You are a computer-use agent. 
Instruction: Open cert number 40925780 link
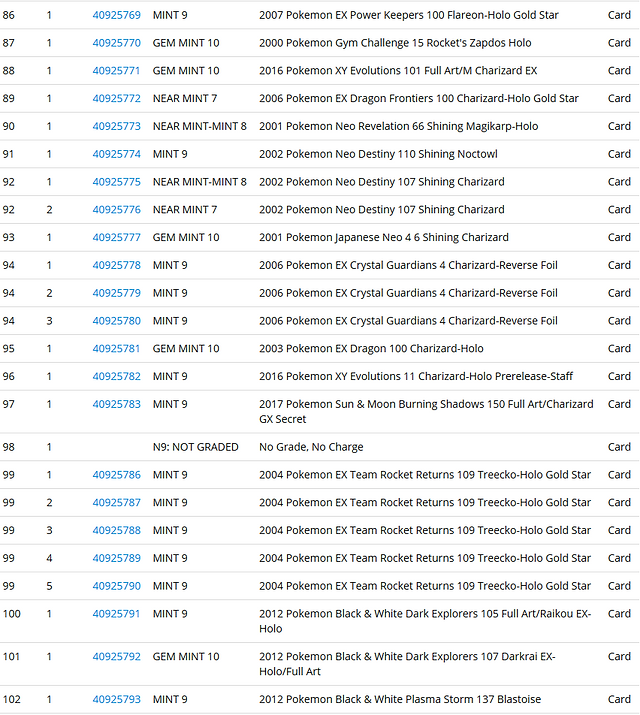116,321
